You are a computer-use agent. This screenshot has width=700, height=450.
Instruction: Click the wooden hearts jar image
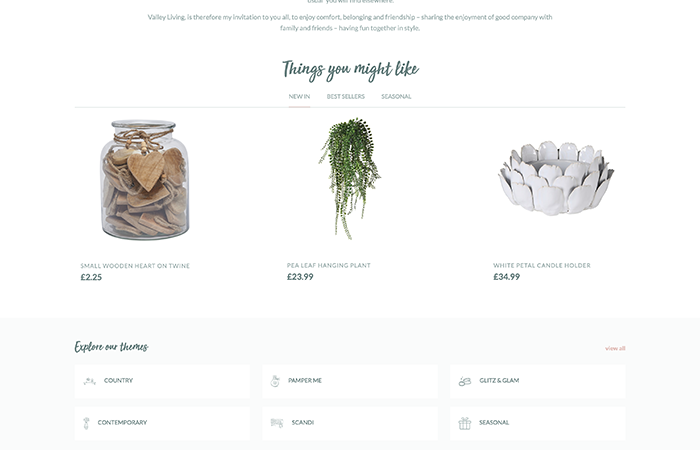click(x=145, y=179)
